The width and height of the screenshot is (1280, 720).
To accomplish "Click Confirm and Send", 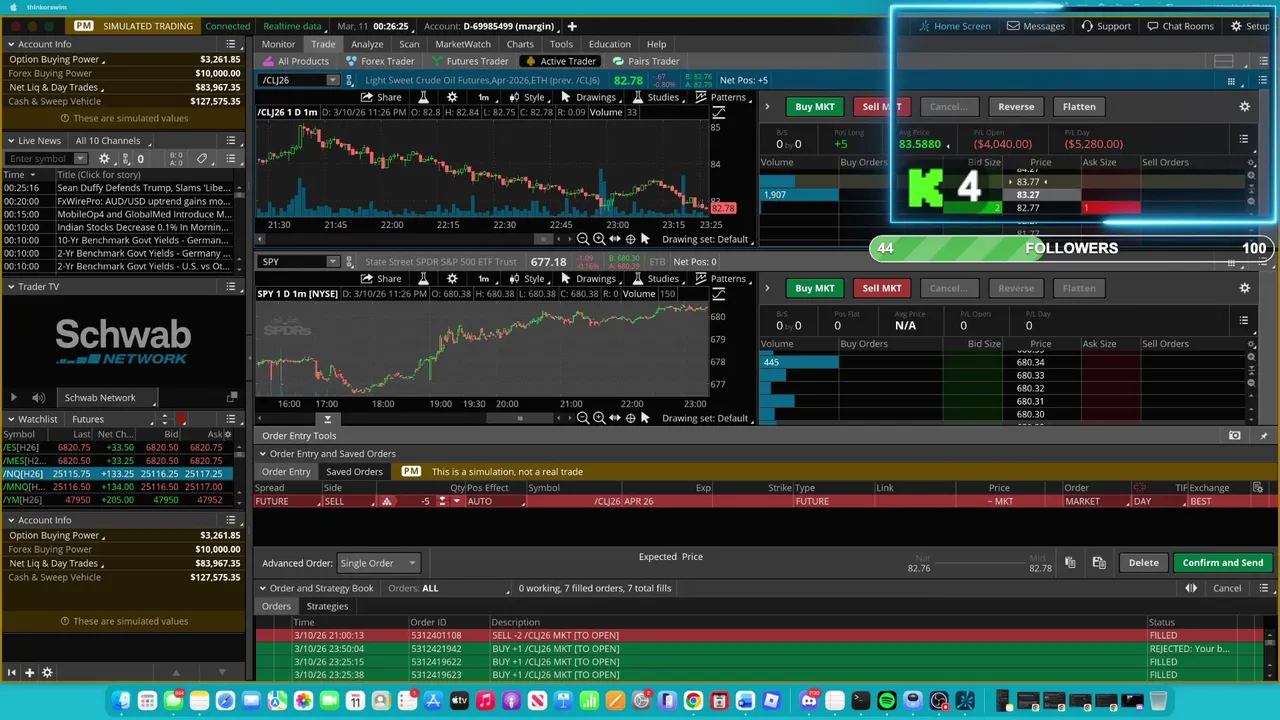I will click(1222, 563).
